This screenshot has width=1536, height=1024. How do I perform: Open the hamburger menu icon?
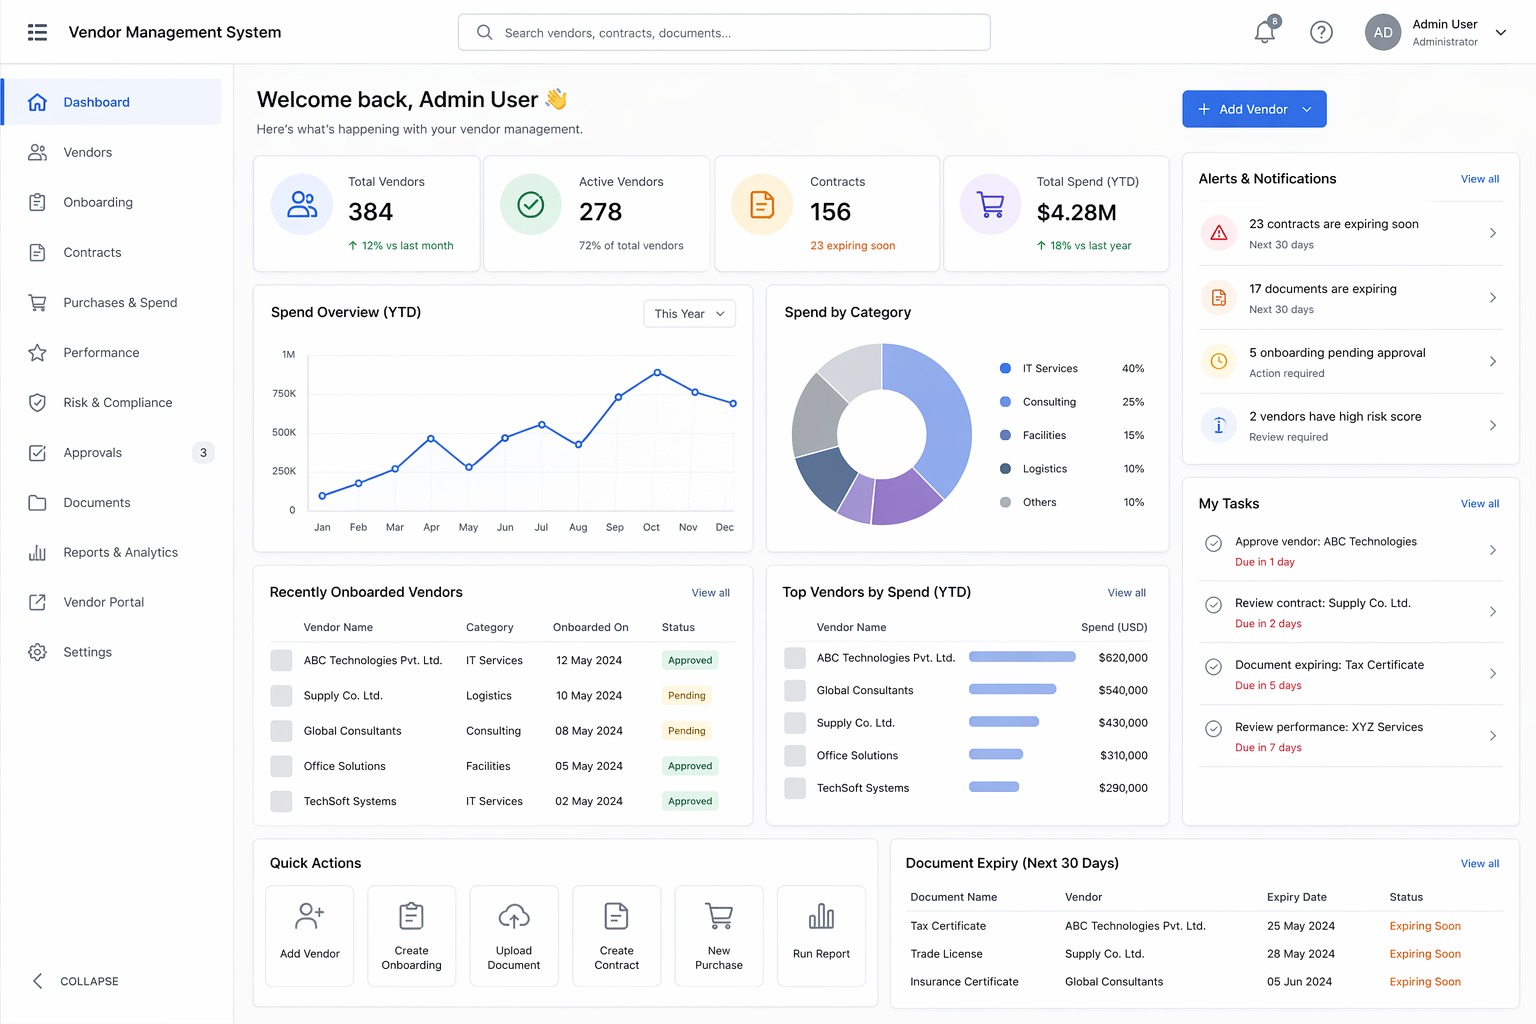(37, 32)
